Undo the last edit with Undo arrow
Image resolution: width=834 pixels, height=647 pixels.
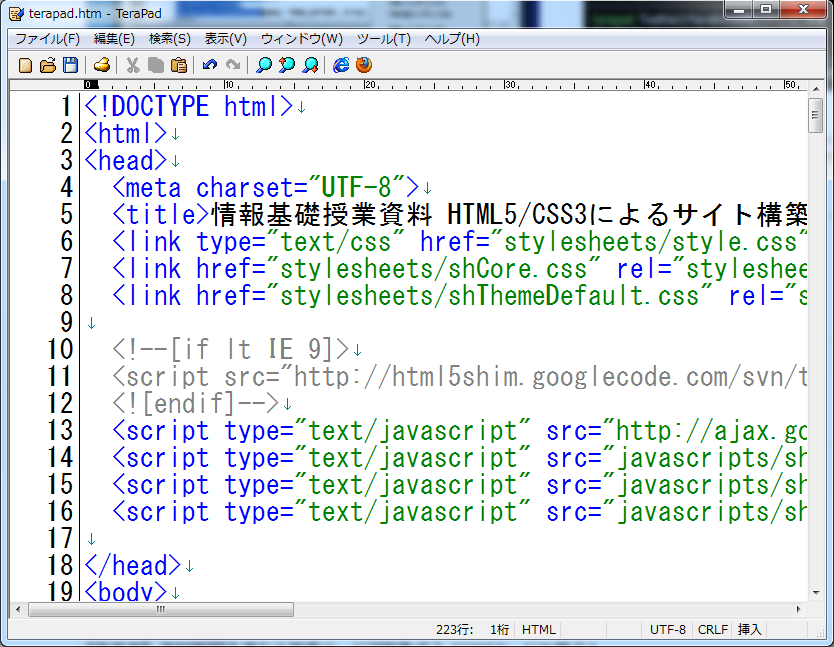click(x=209, y=65)
